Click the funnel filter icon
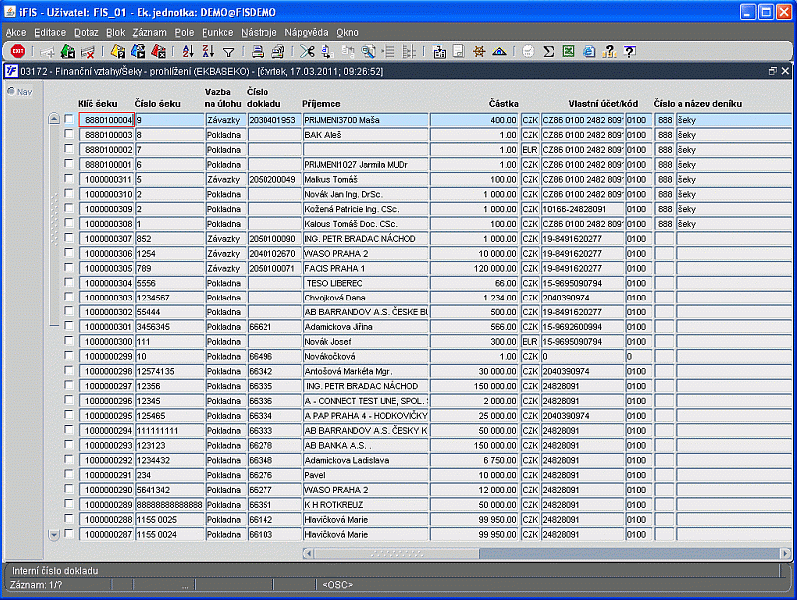The height and width of the screenshot is (600, 797). 229,51
